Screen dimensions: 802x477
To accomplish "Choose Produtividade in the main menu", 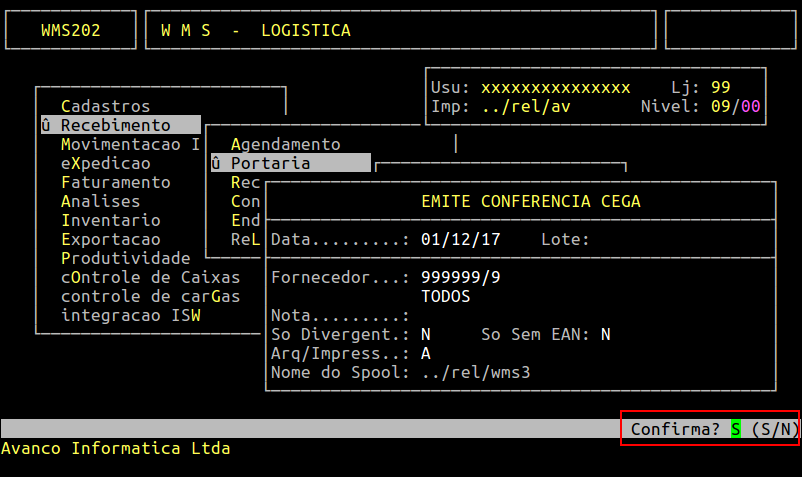I will (x=125, y=258).
